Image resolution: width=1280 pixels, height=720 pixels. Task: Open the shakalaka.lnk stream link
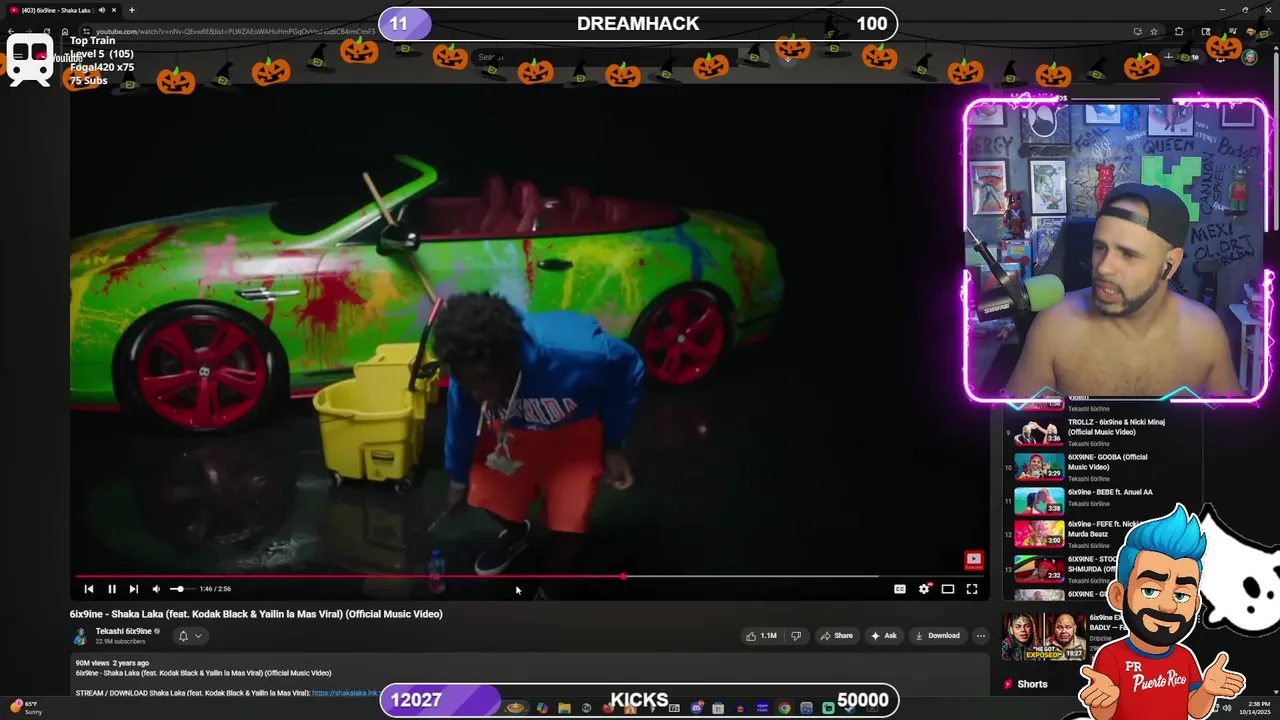click(344, 693)
